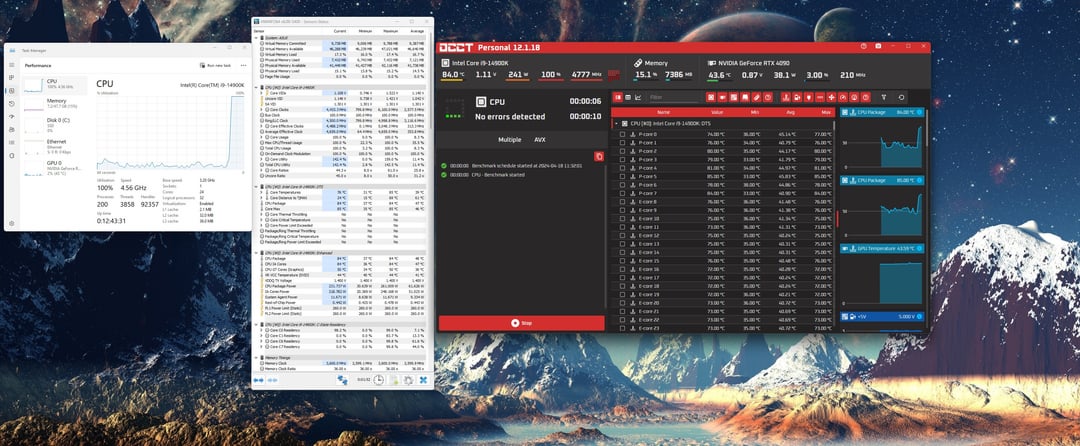Check the E-core 12 checkbox in OCCT

pos(623,236)
